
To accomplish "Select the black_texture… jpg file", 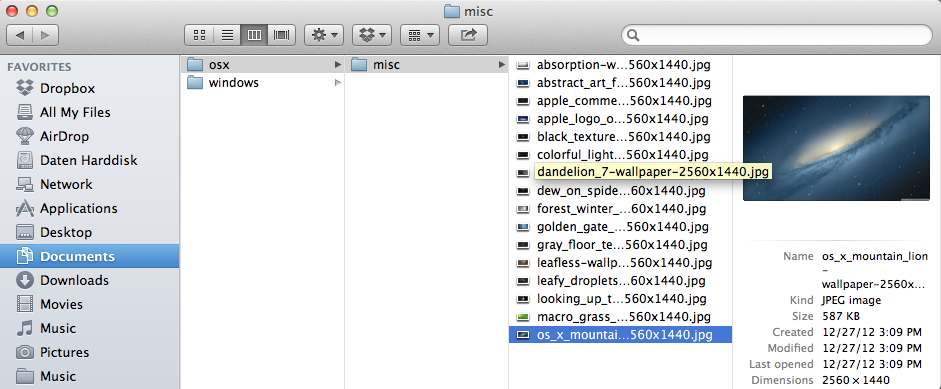I will 621,136.
